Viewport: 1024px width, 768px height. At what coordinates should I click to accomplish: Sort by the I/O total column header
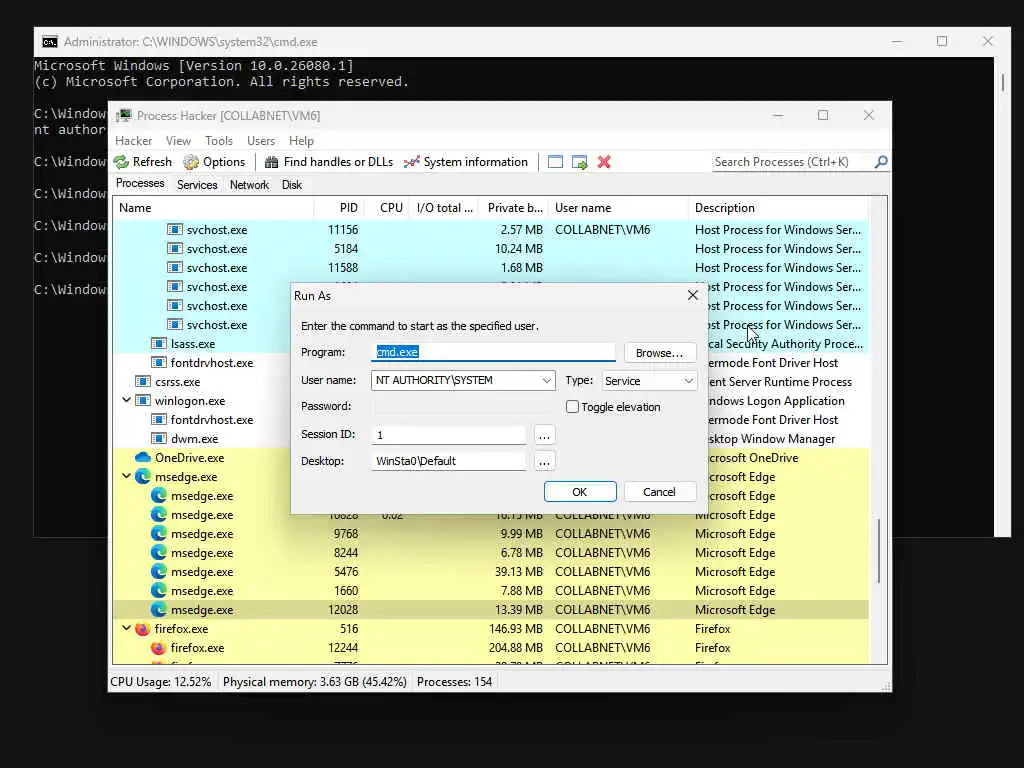[443, 208]
